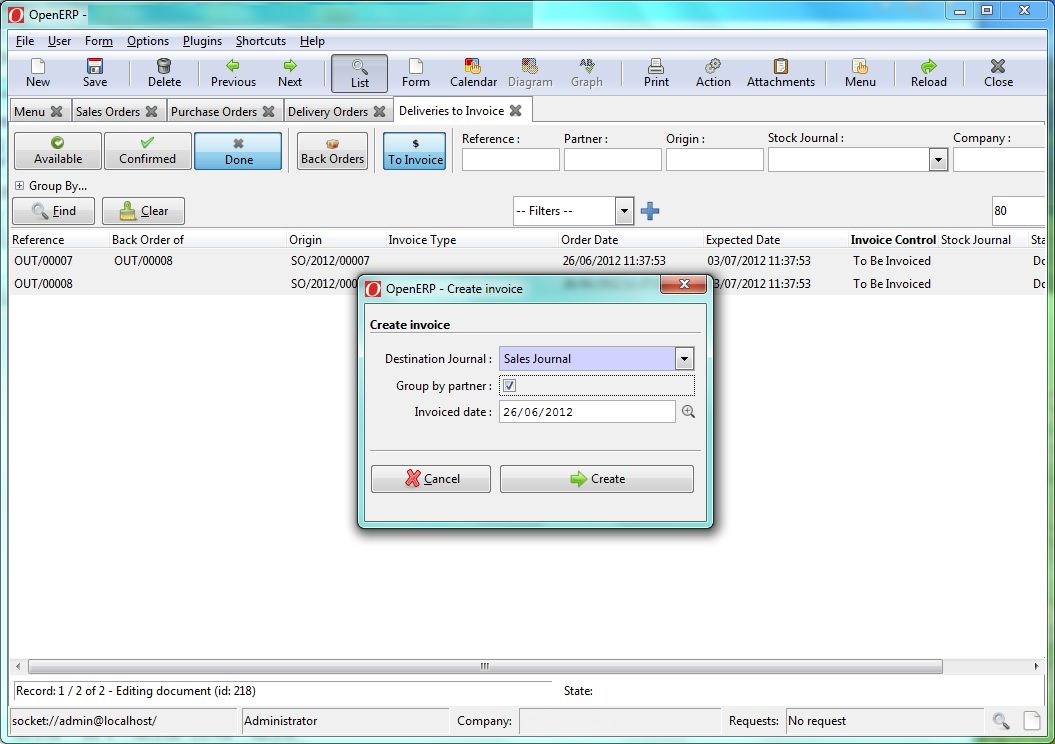
Task: Click the Print toolbar icon
Action: pos(656,73)
